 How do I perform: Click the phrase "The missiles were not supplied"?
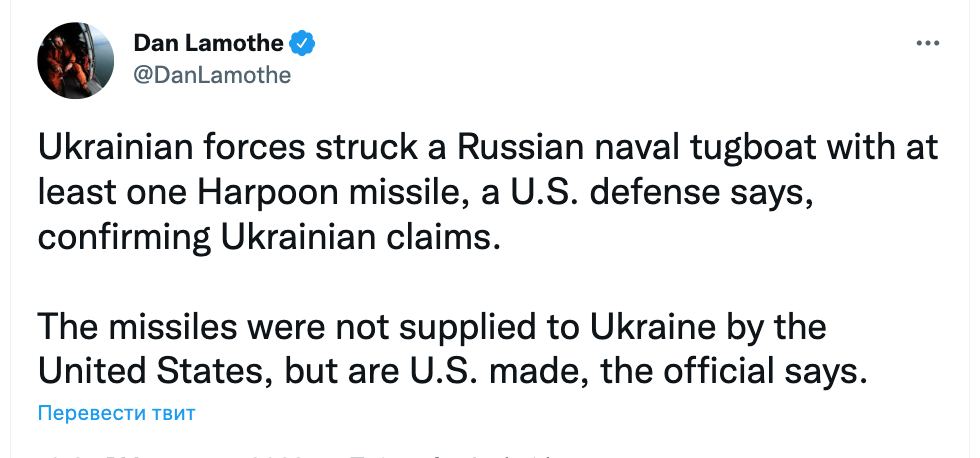pos(306,327)
